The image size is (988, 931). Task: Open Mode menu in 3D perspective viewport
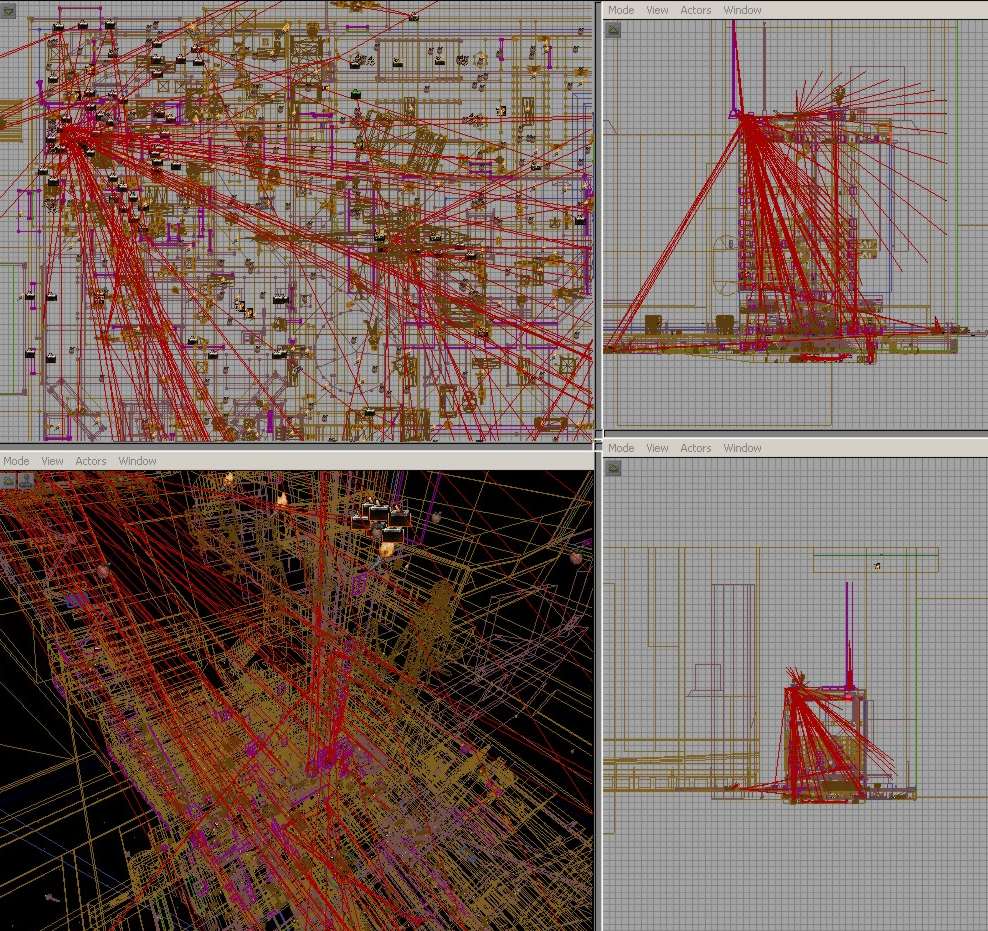coord(16,461)
